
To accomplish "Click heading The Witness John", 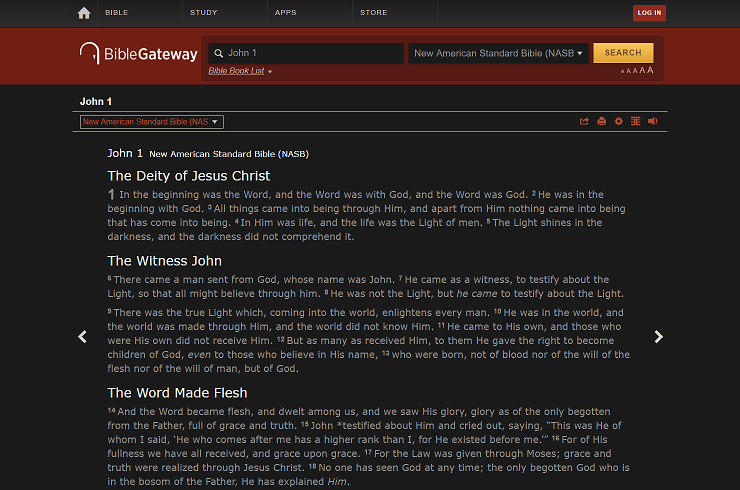I will 164,261.
